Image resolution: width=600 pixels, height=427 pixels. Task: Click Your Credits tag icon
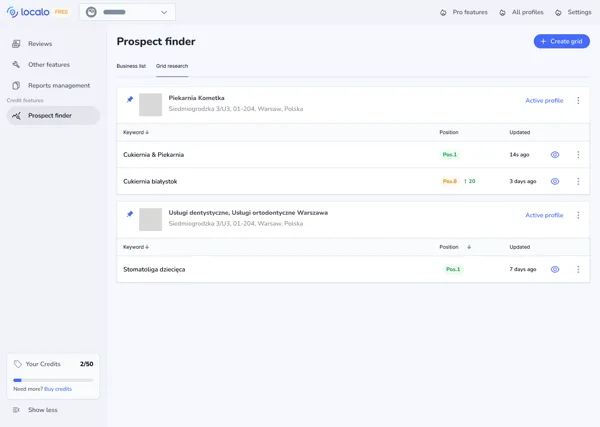[x=18, y=364]
